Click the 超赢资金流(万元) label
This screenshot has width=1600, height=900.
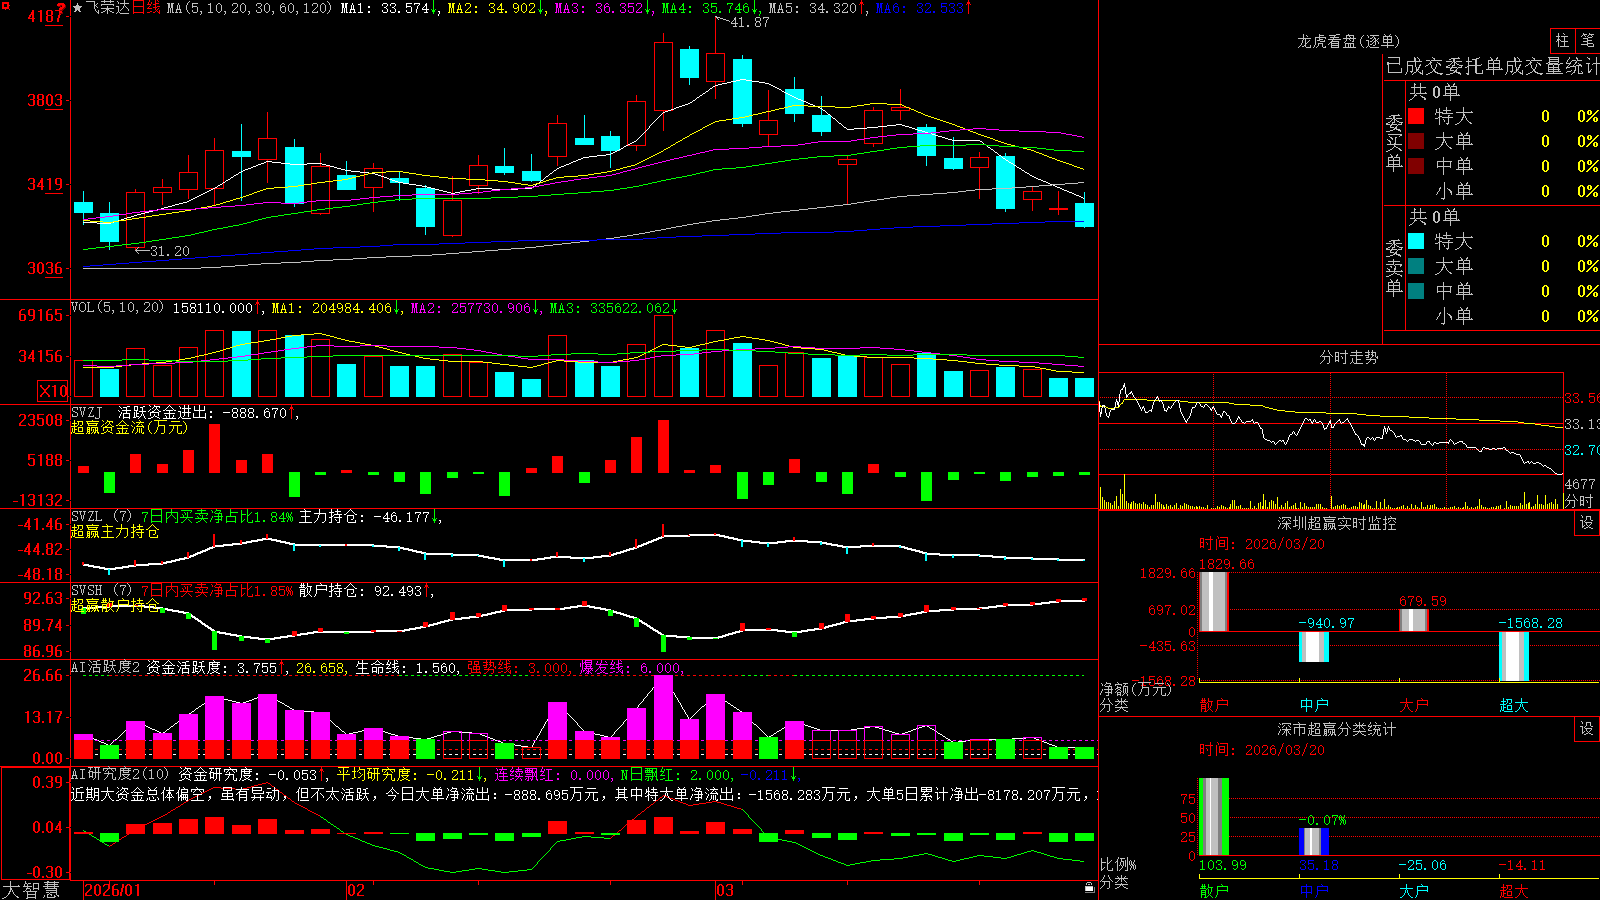pyautogui.click(x=129, y=427)
